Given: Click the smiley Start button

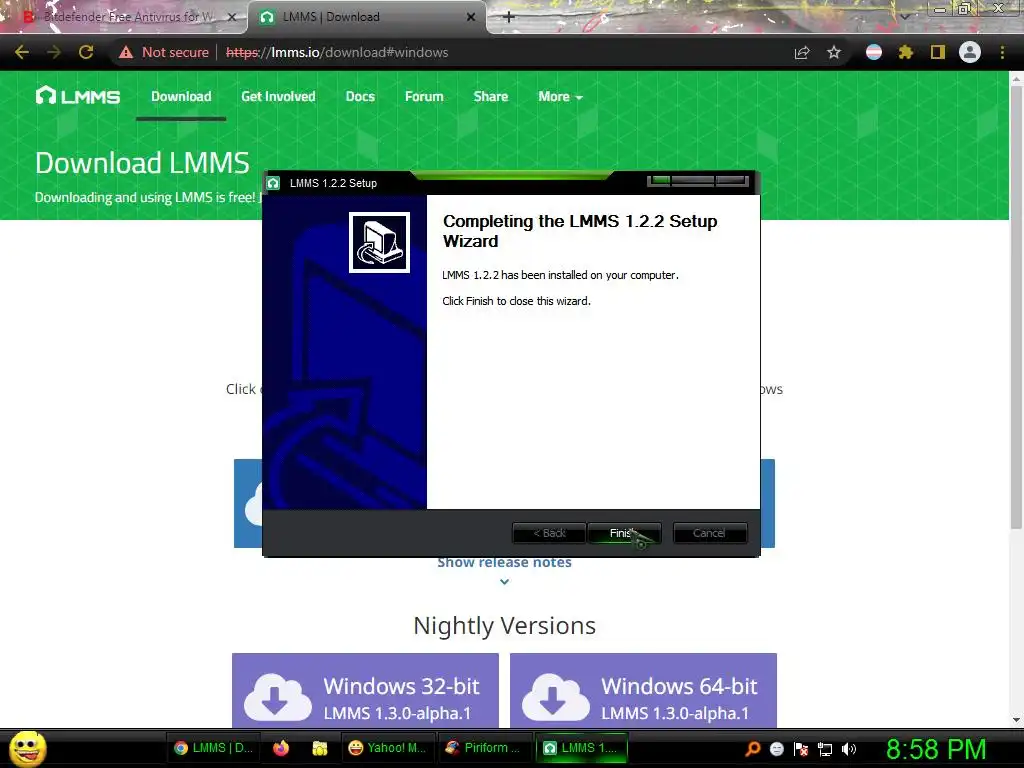Looking at the screenshot, I should pyautogui.click(x=27, y=748).
